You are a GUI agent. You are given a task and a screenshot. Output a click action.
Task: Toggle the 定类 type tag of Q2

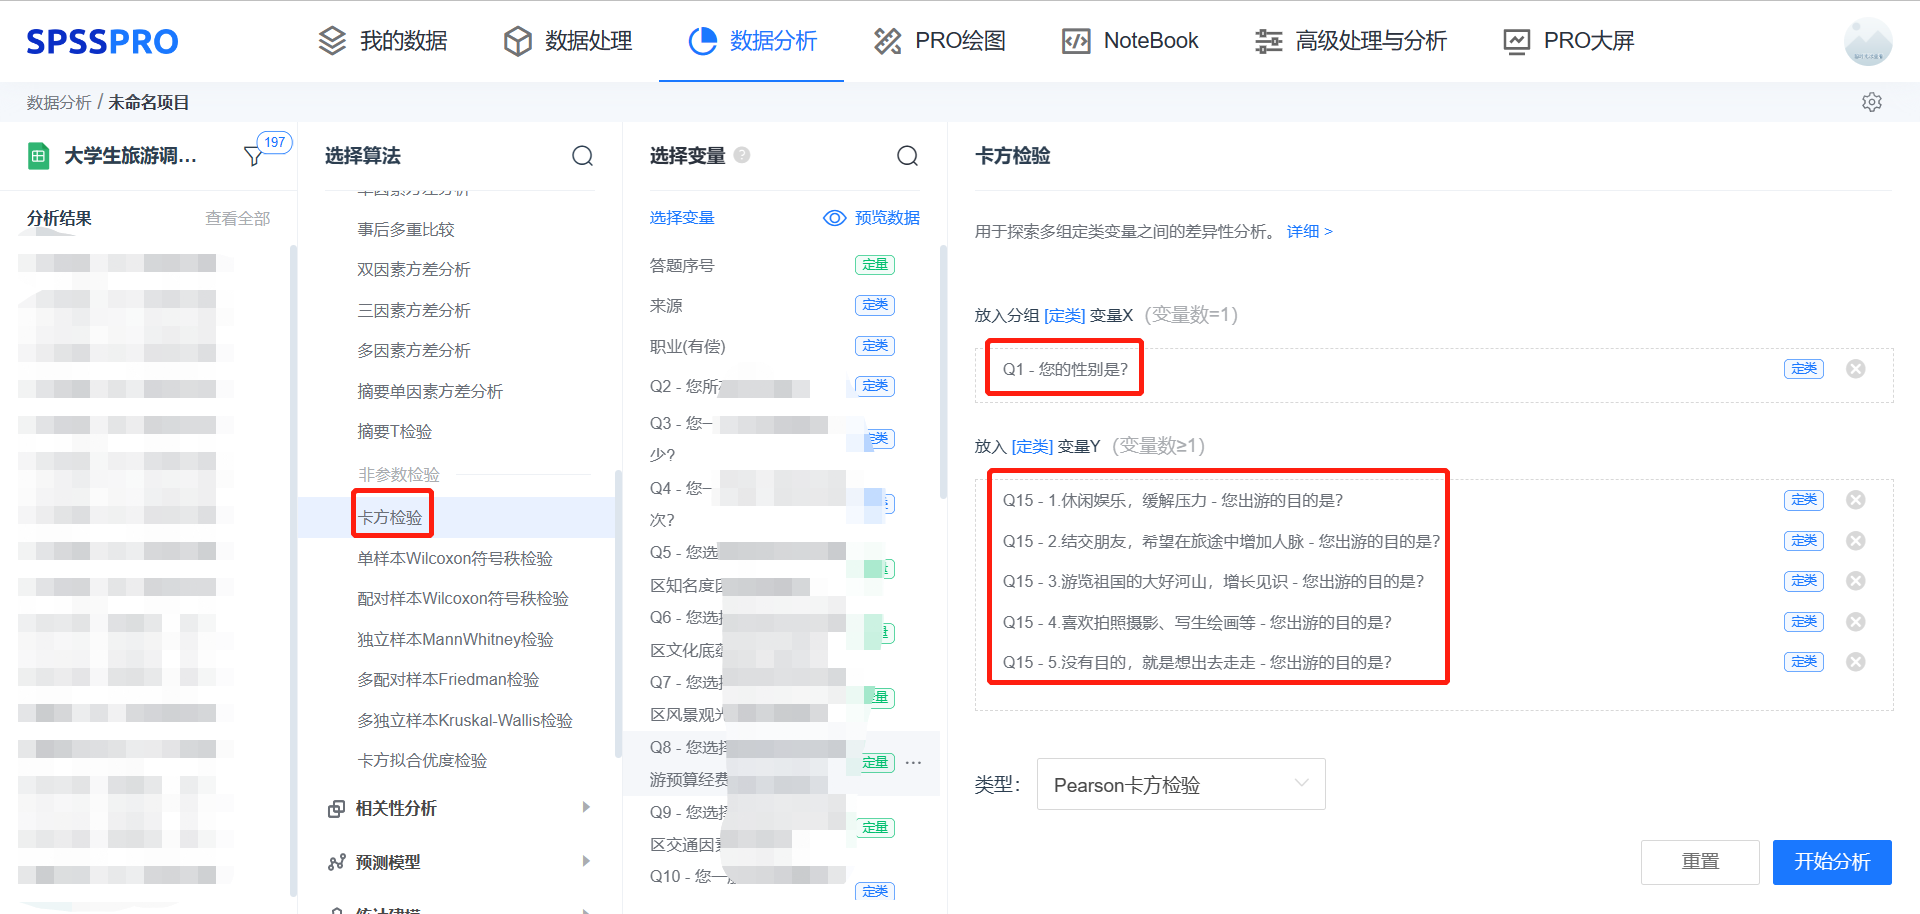tap(875, 386)
